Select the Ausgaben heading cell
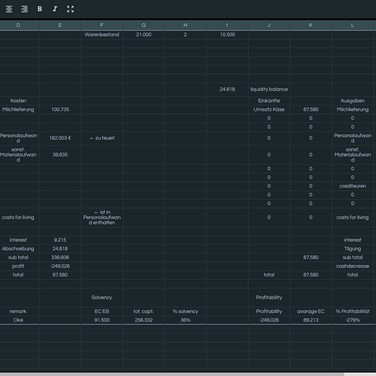Viewport: 376px width, 376px height. point(353,101)
